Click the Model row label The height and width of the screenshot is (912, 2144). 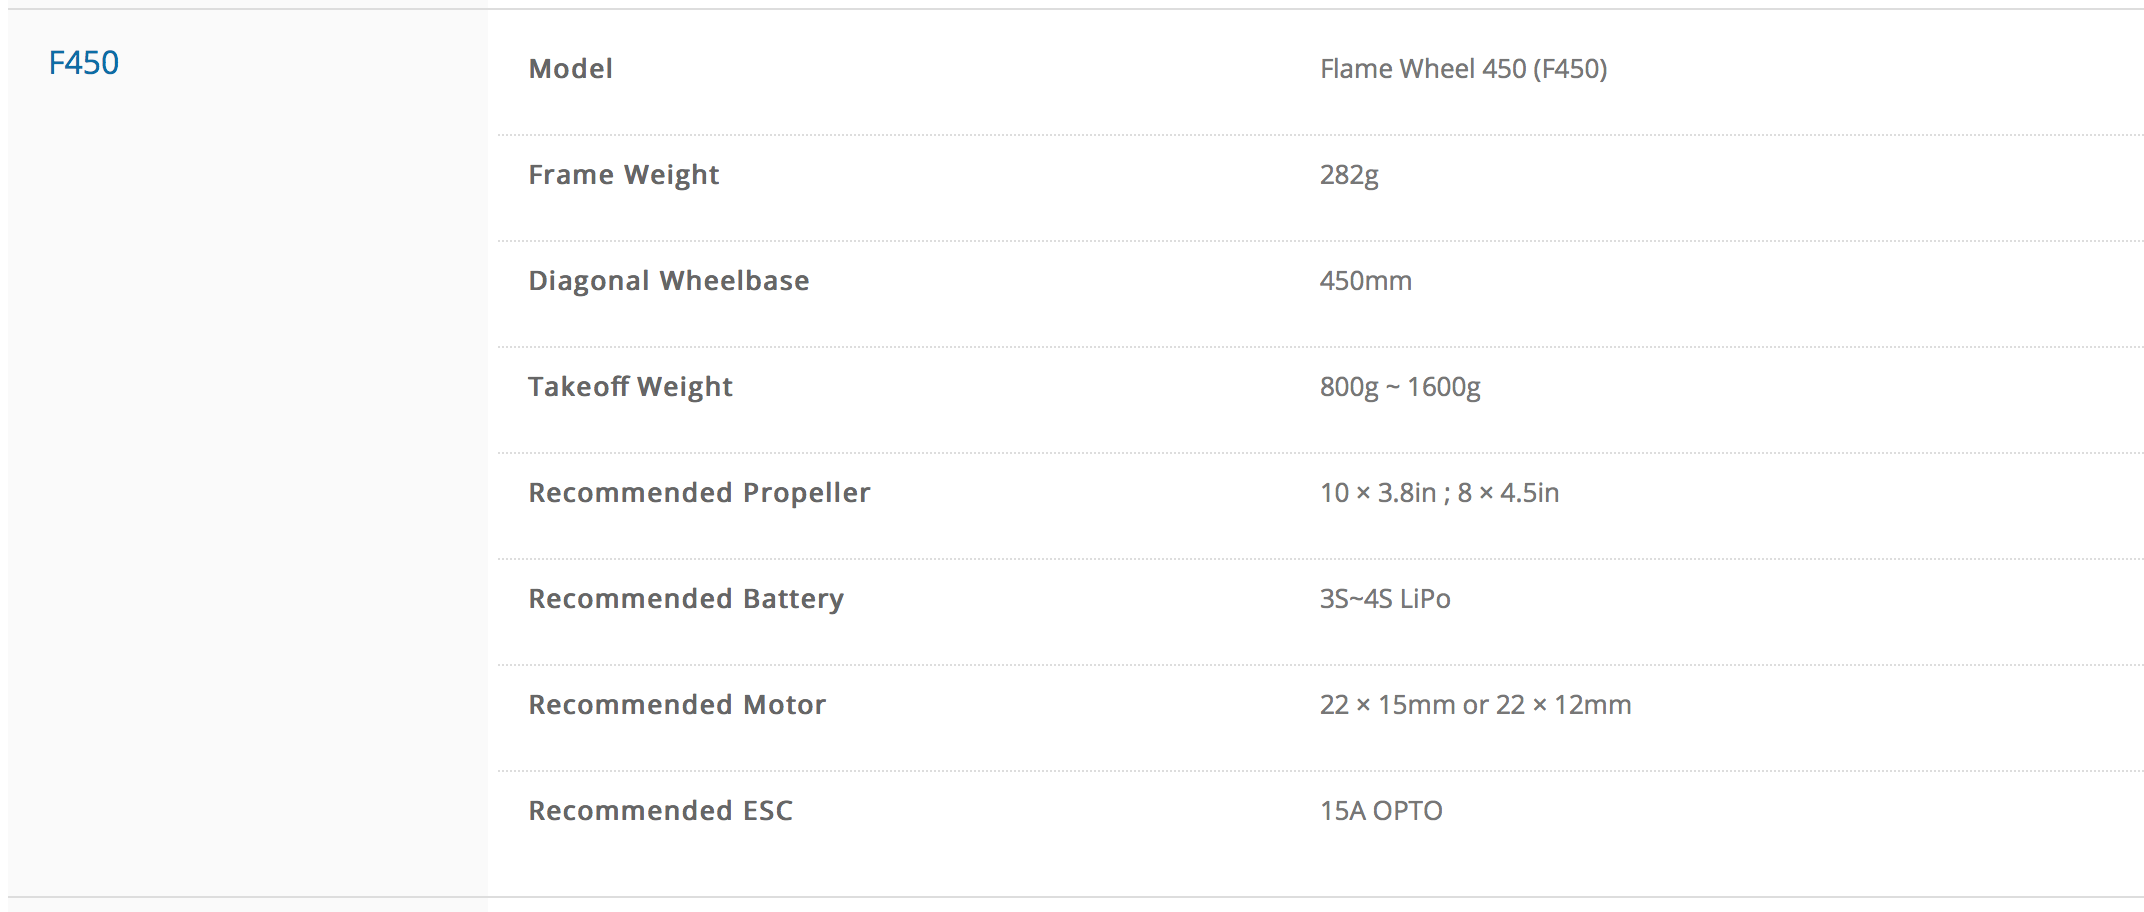coord(570,69)
